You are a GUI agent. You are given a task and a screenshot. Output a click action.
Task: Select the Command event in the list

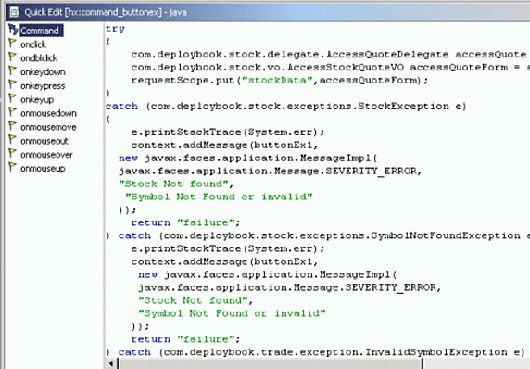(x=41, y=30)
